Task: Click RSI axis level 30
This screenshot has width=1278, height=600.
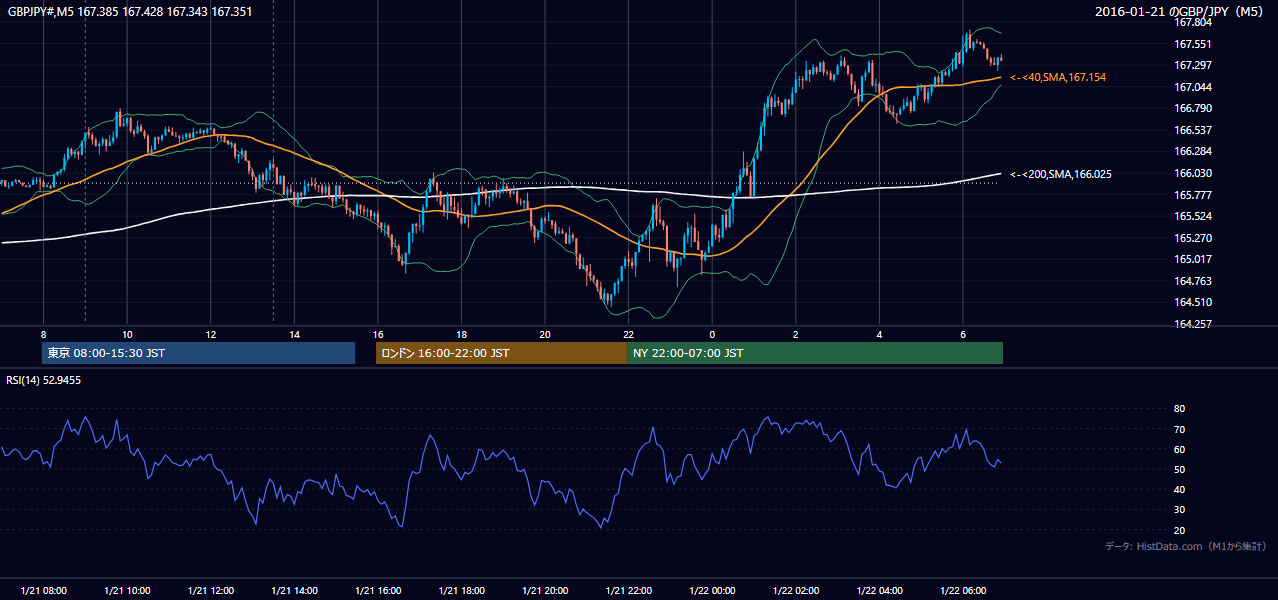Action: point(1179,510)
